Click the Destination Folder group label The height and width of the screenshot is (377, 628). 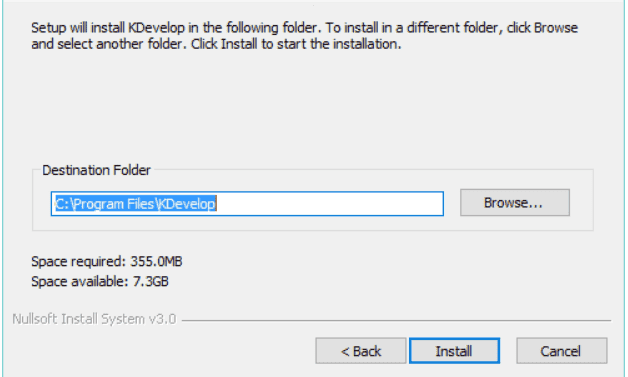pos(97,170)
